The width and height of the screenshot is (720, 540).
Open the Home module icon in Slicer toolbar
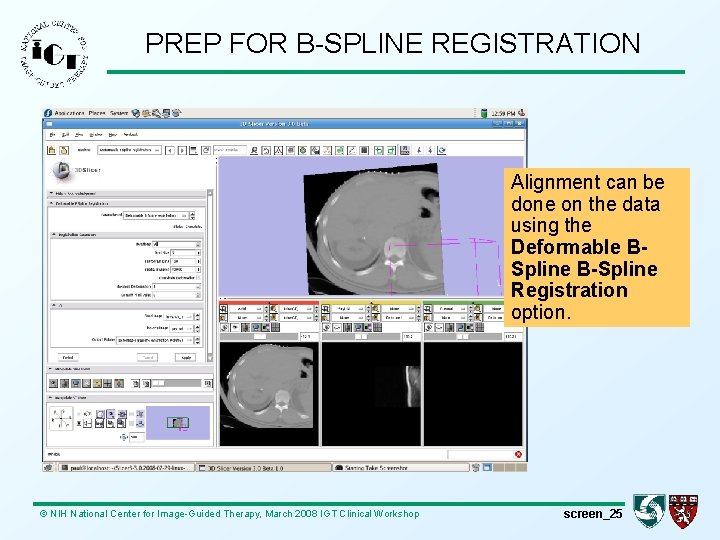click(51, 150)
